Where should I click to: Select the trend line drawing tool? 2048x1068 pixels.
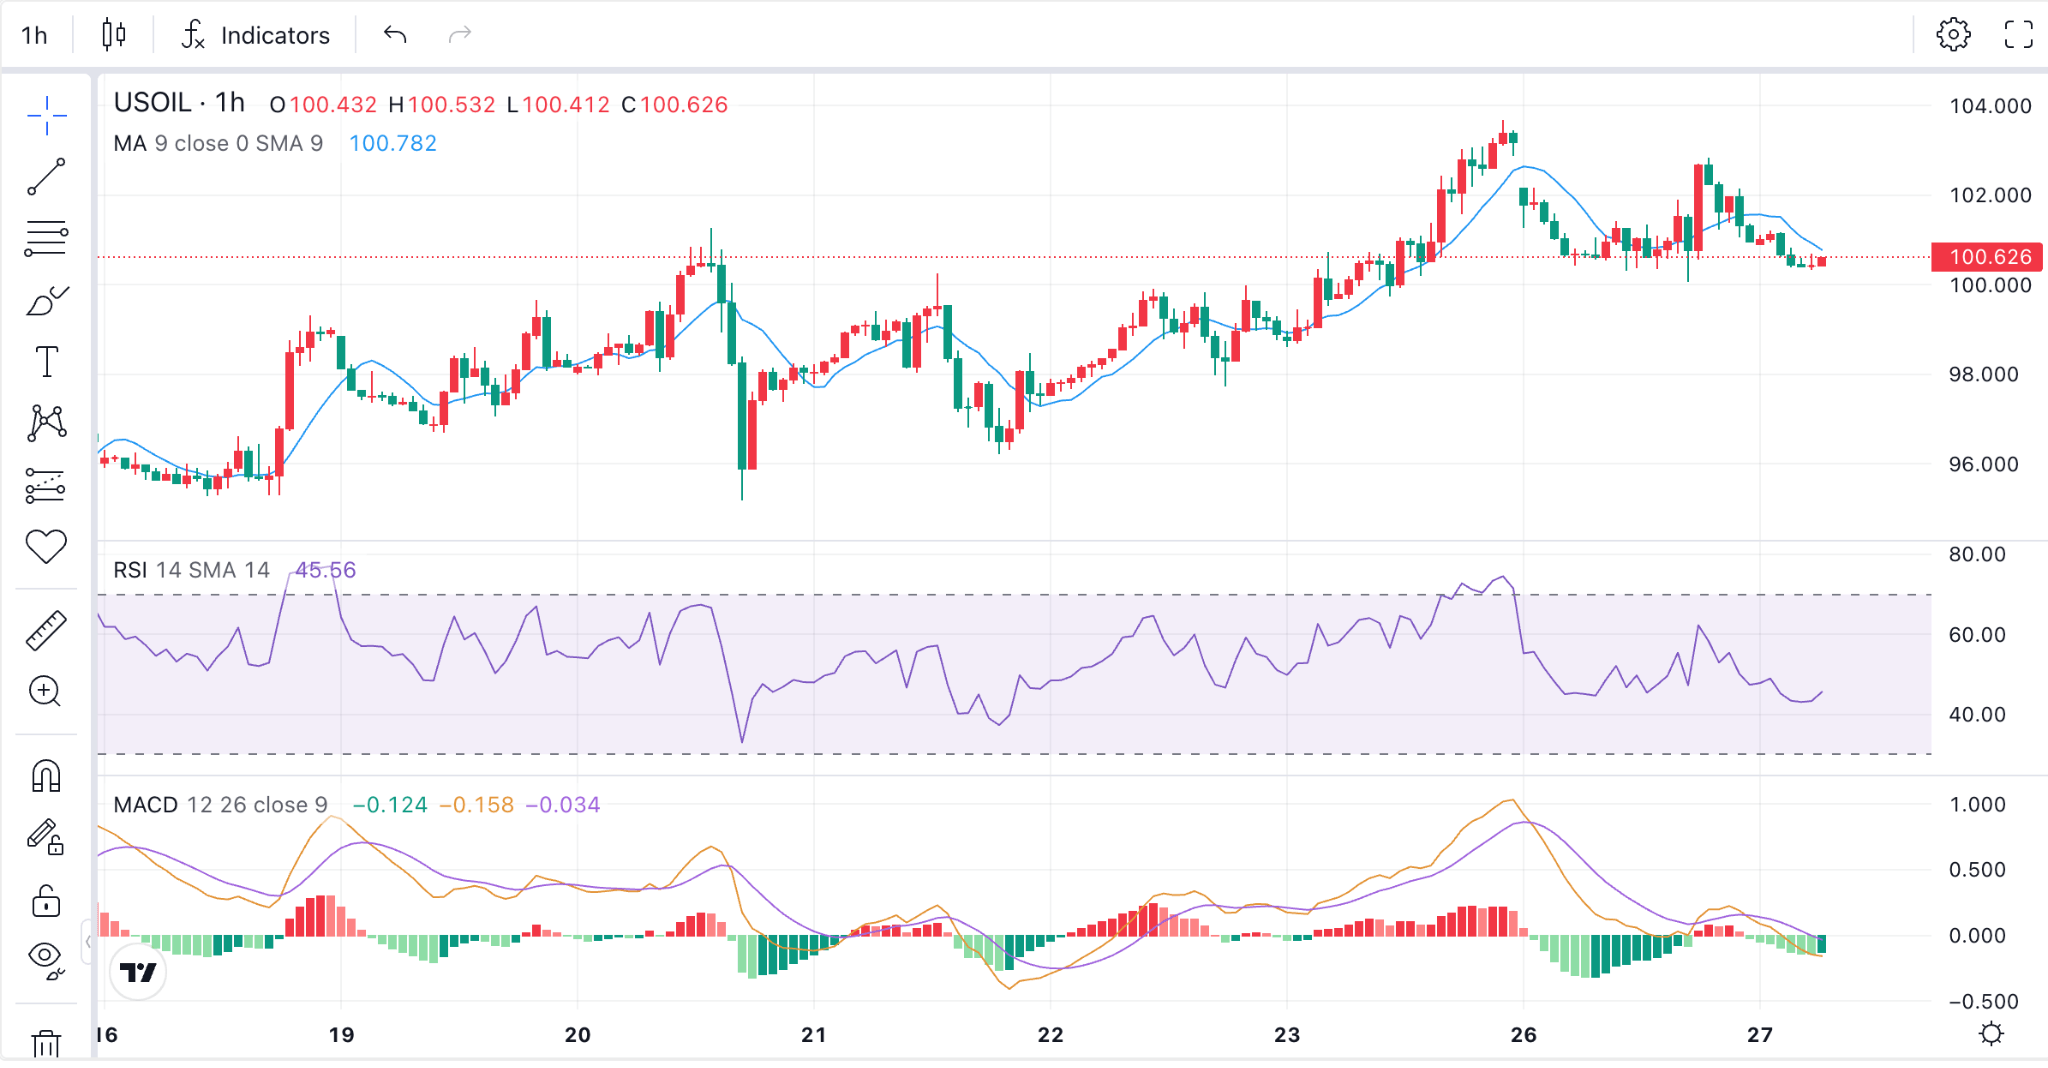click(46, 177)
